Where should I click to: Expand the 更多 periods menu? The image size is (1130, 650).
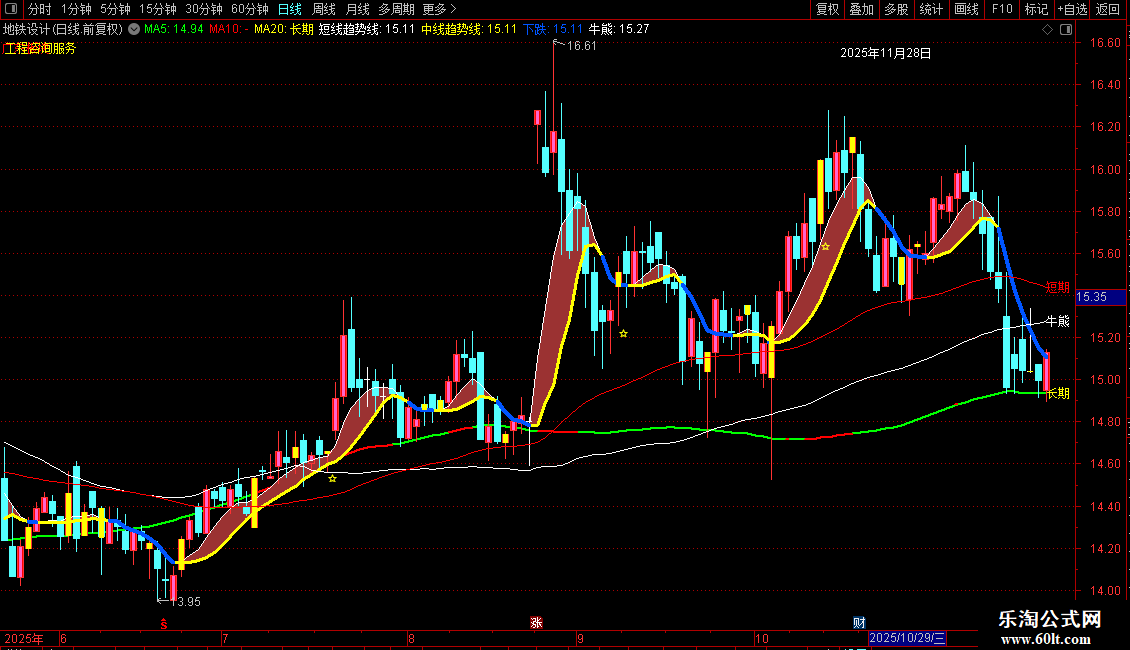pos(439,9)
